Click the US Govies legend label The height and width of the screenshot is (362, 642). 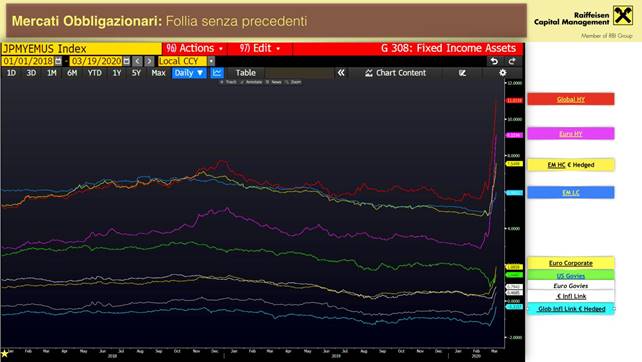click(571, 276)
